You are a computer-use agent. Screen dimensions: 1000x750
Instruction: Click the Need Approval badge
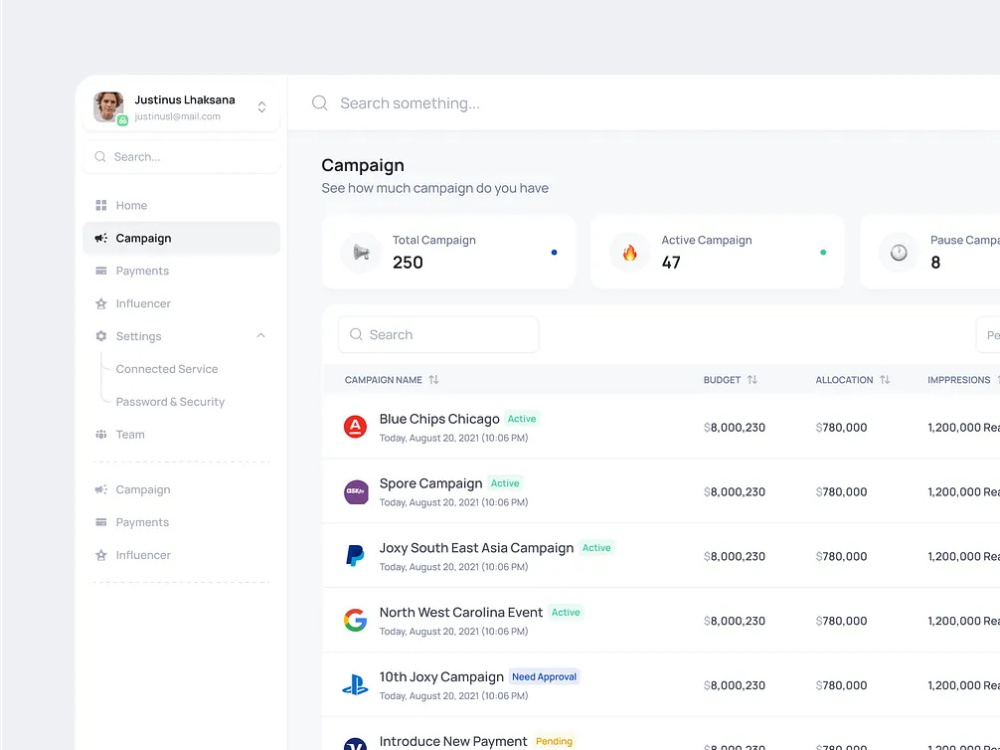(544, 677)
